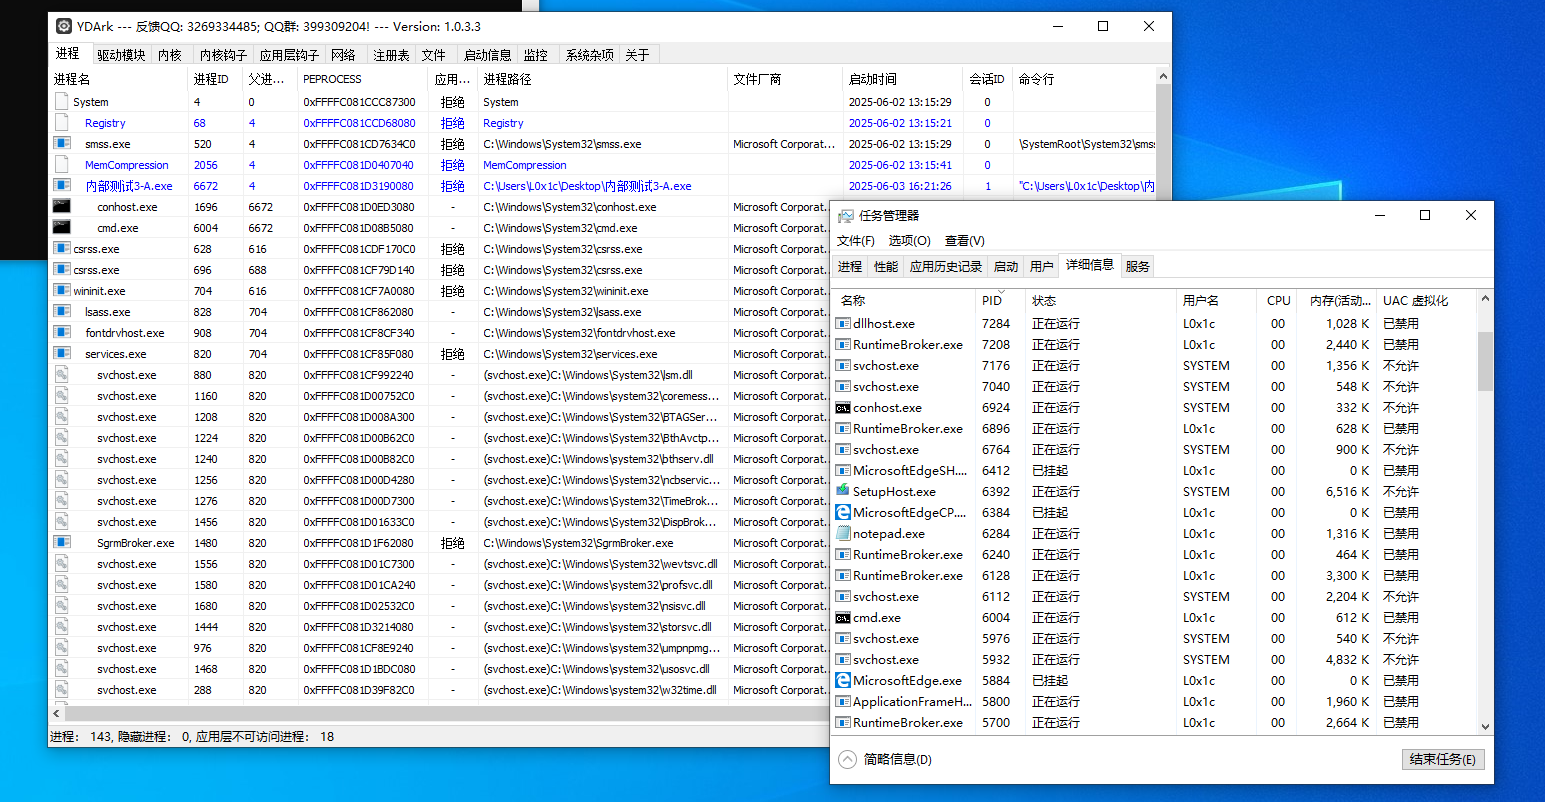Switch to 应用历史记录 tab
This screenshot has width=1545, height=802.
coord(946,266)
